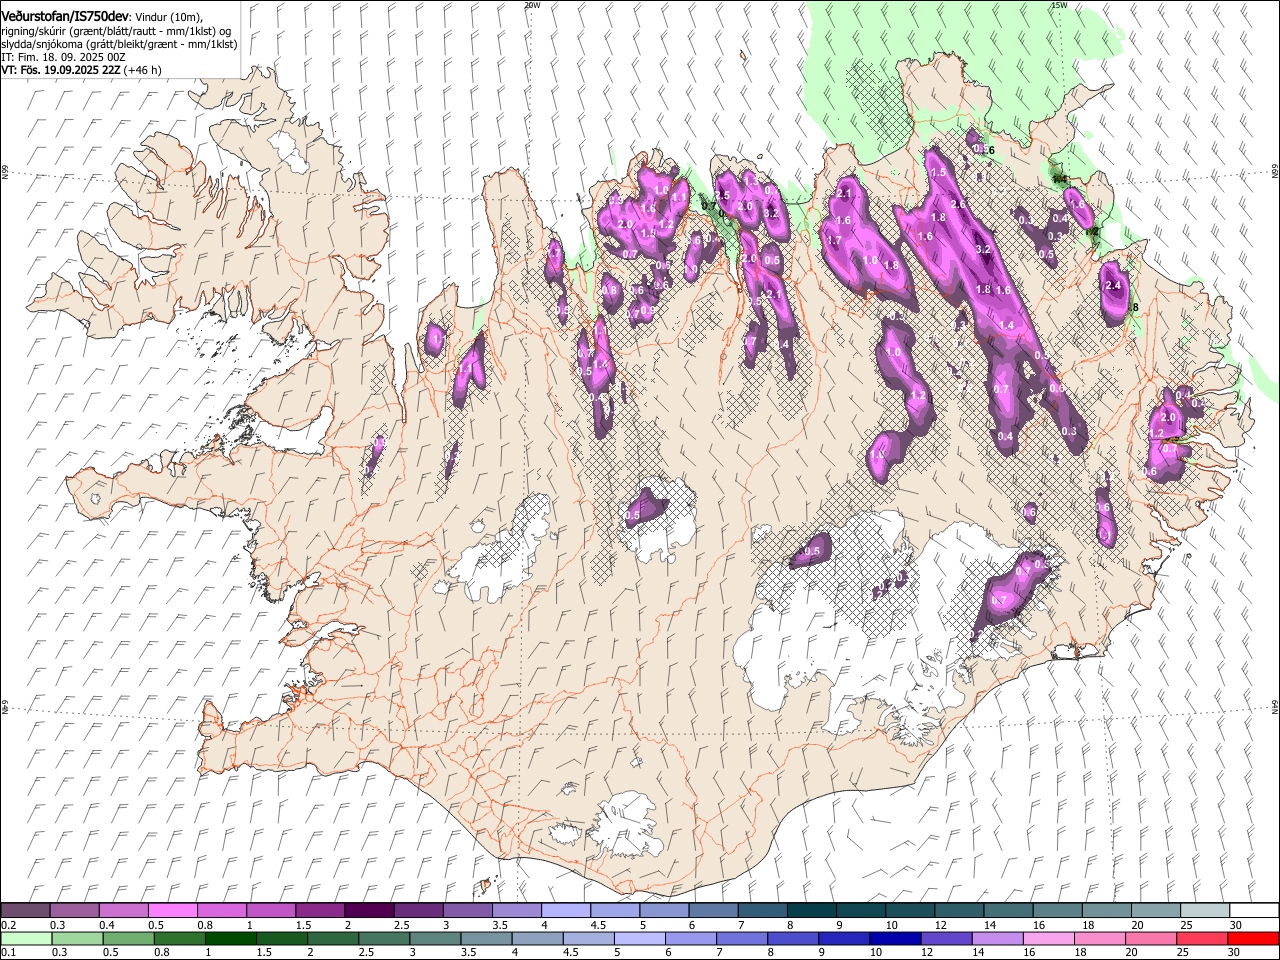Select the top-row swatch labeled 6

[x=712, y=911]
